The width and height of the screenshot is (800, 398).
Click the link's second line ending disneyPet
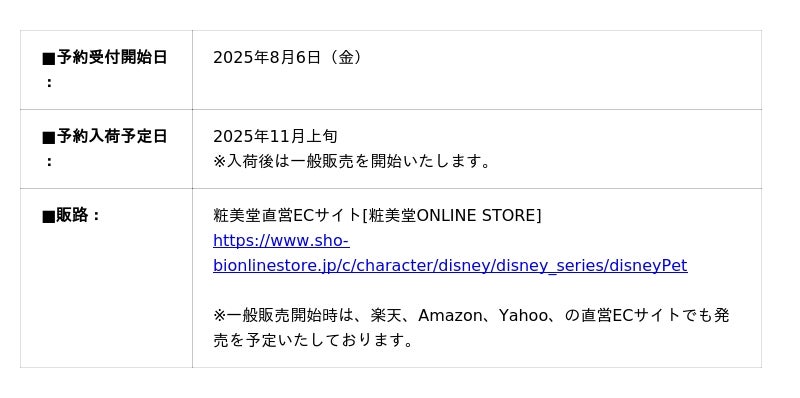[x=450, y=265]
